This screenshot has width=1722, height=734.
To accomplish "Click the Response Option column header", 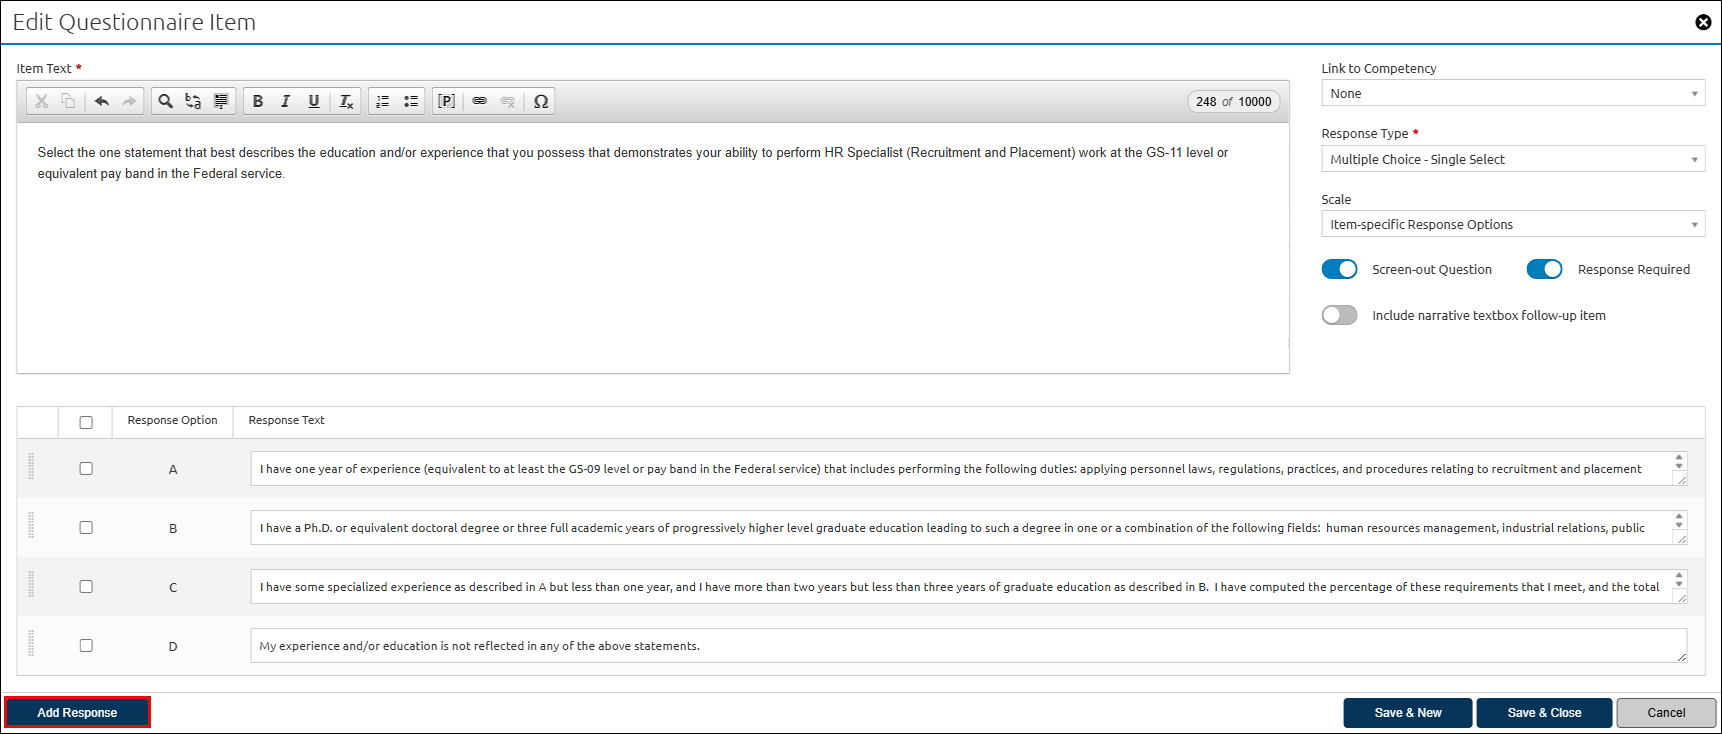I will click(172, 420).
